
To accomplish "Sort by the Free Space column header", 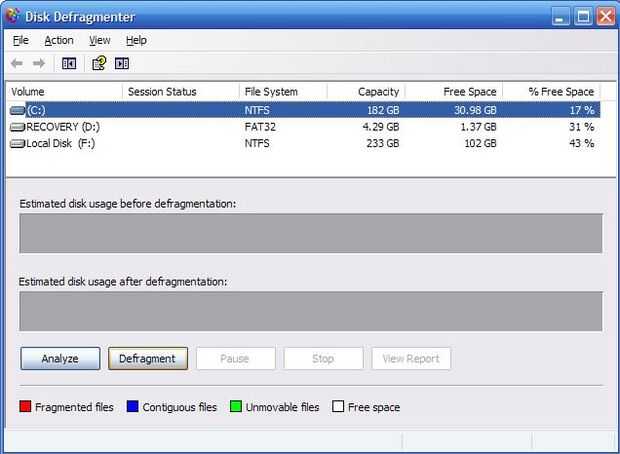I will 454,92.
